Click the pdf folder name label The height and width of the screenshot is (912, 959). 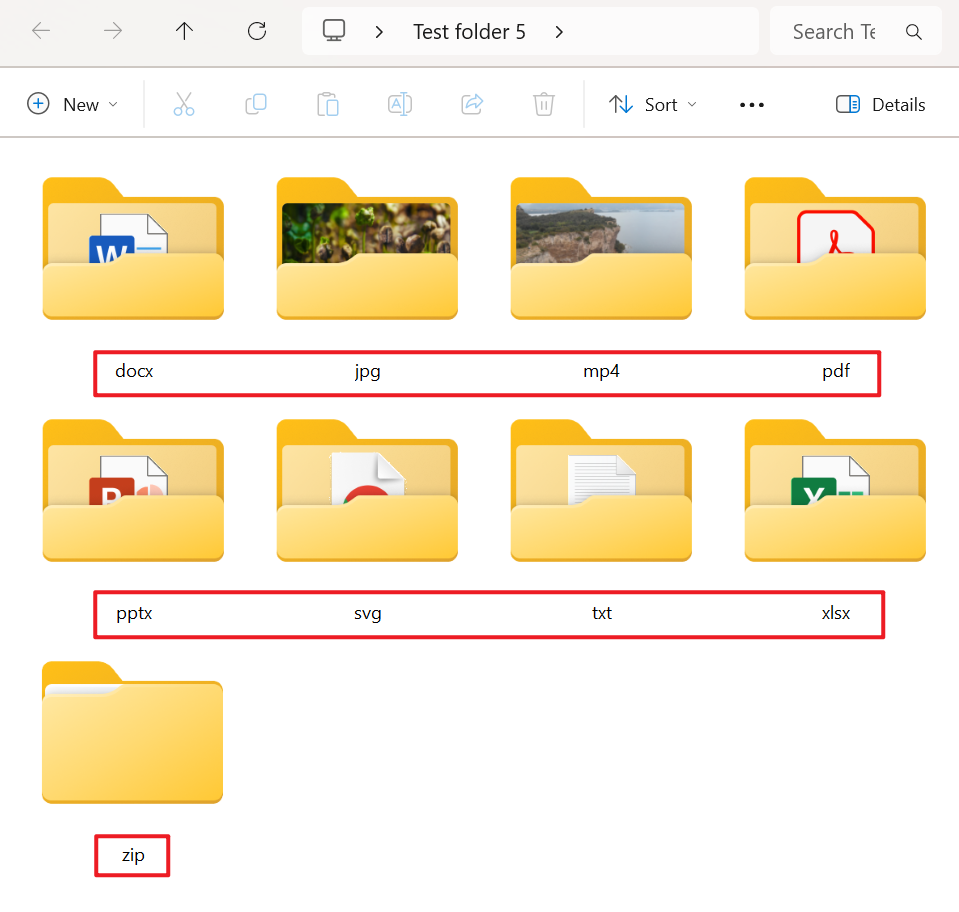pyautogui.click(x=835, y=371)
